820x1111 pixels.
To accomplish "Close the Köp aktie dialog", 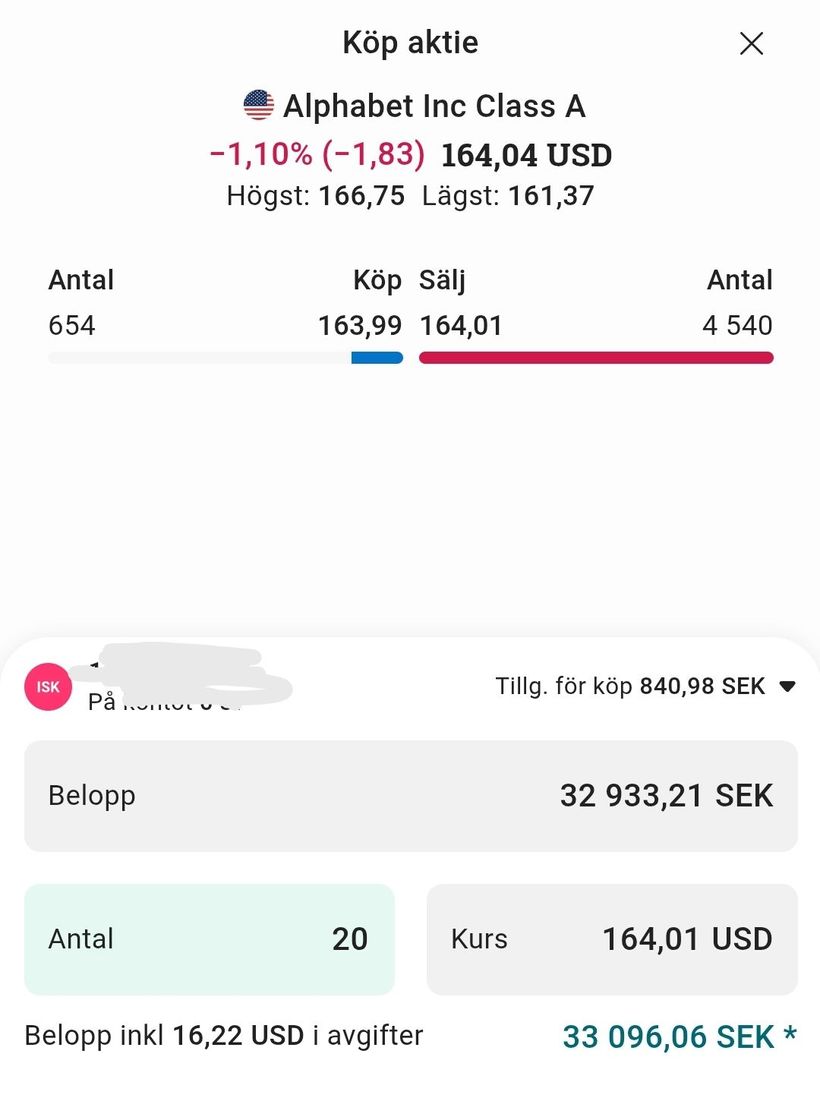I will 750,43.
